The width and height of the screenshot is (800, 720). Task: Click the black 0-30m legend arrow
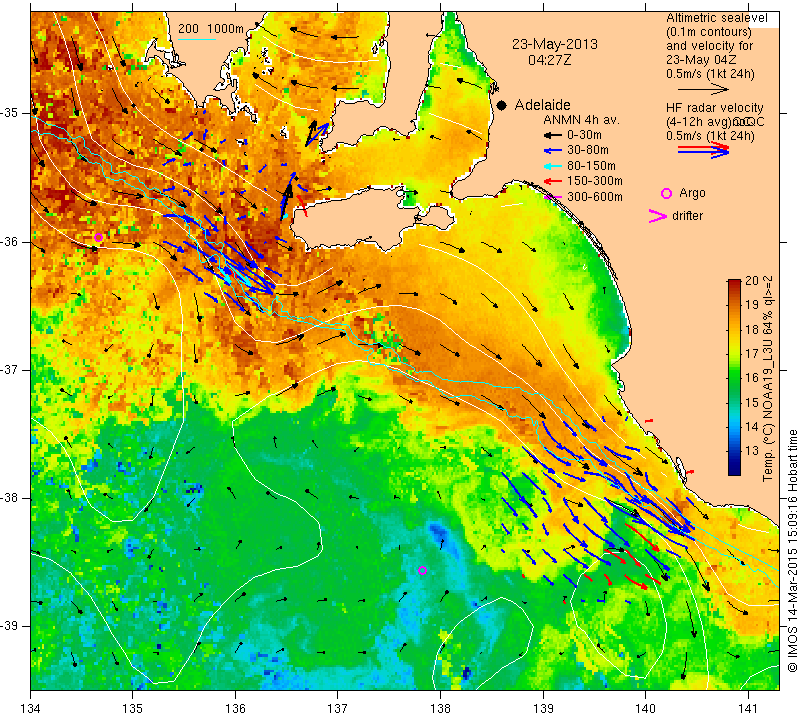[x=552, y=135]
